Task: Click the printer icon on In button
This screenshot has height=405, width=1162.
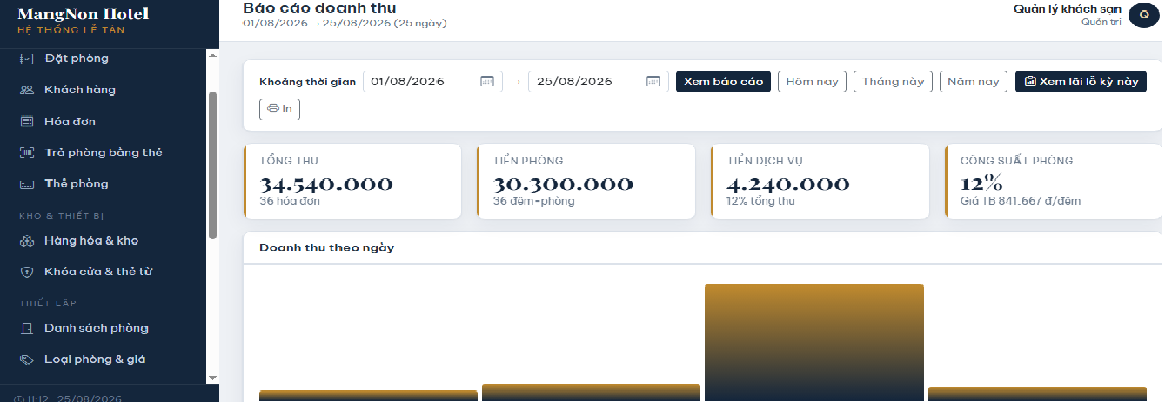Action: click(x=273, y=109)
